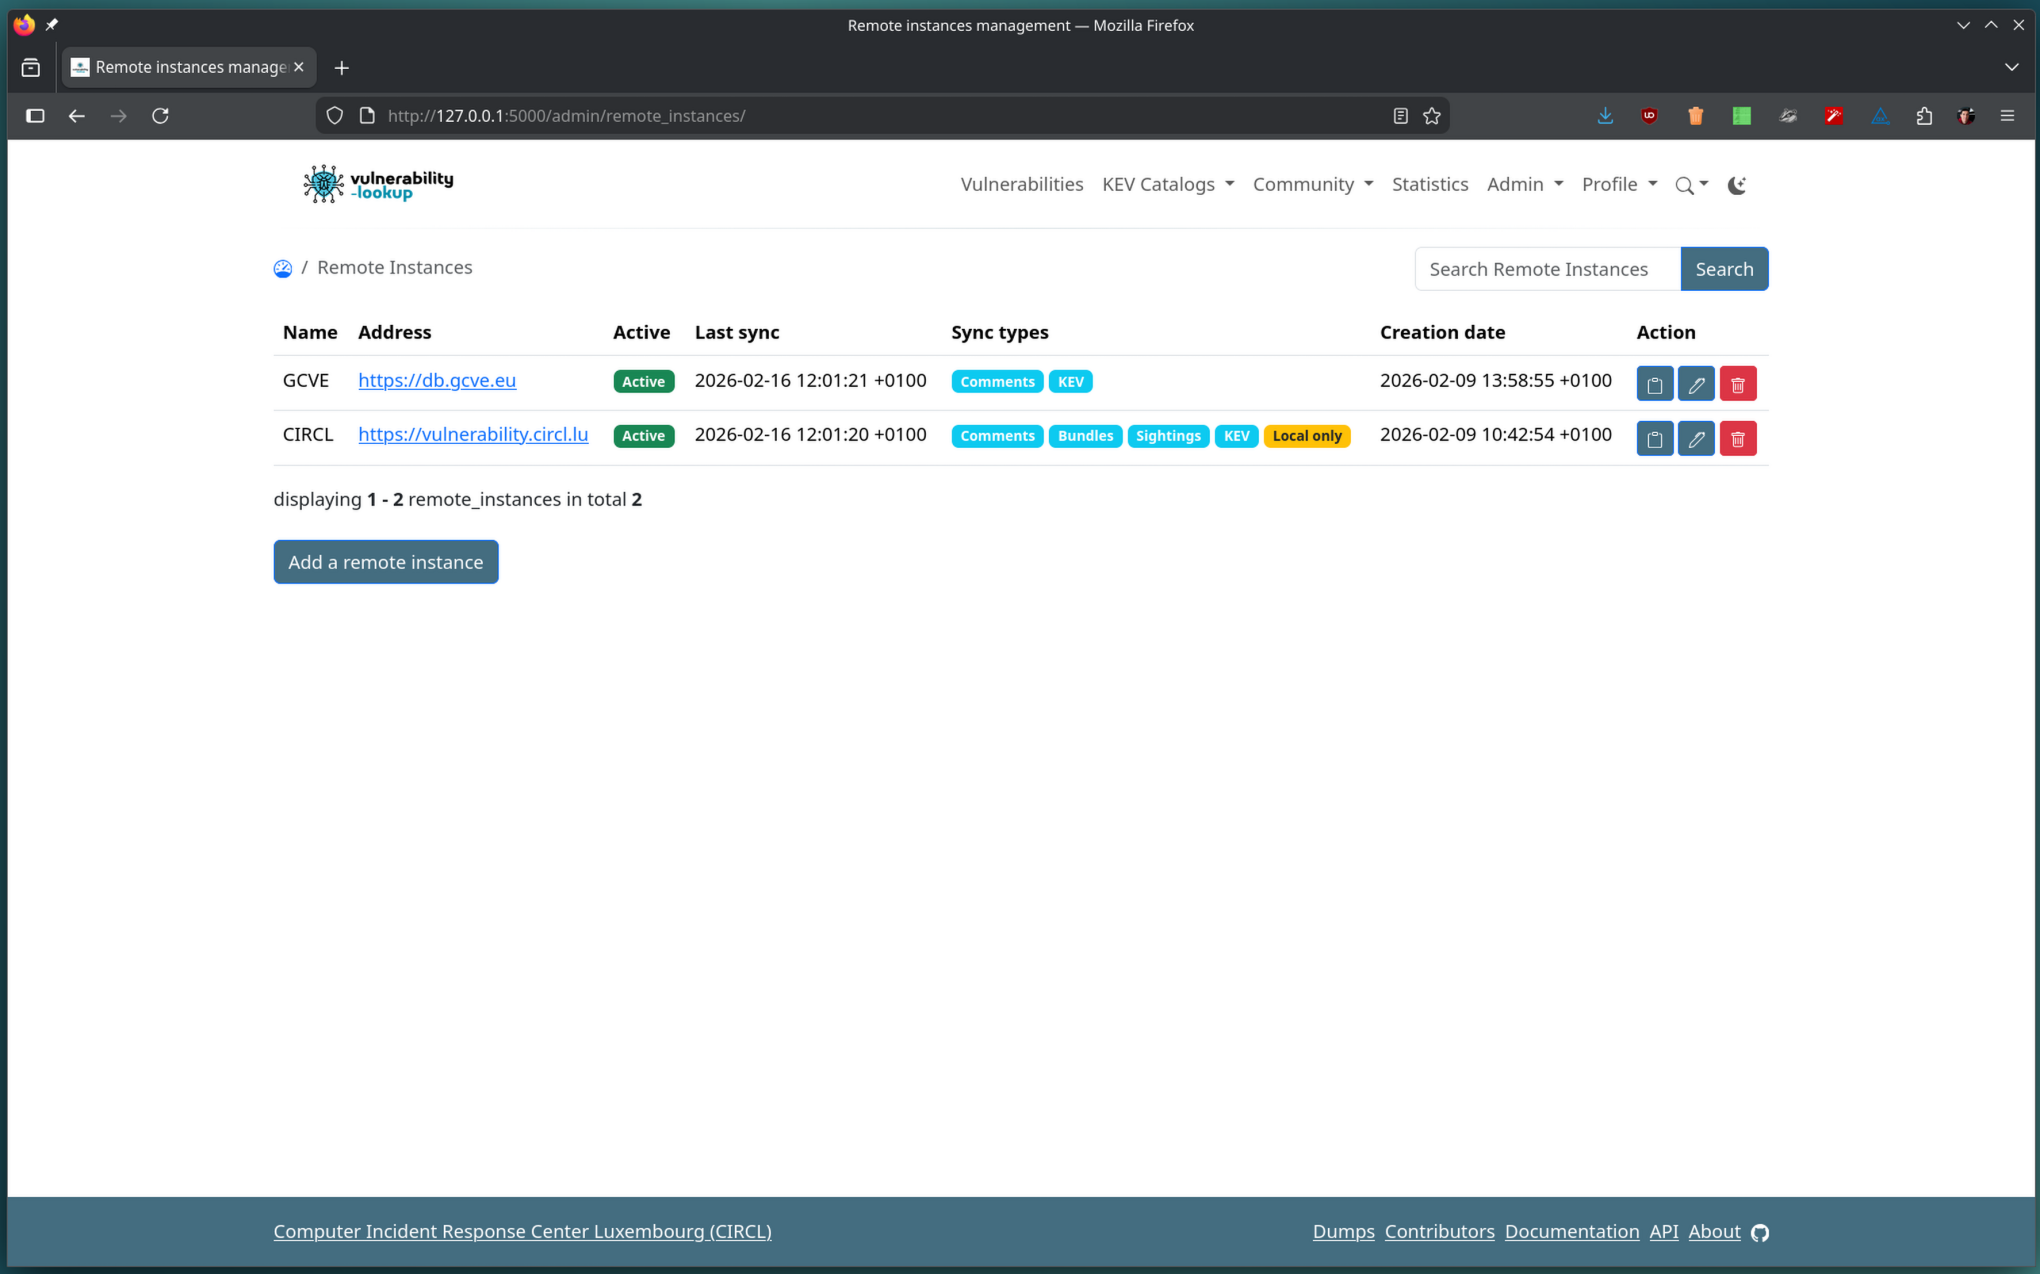
Task: Click the GitHub icon in the footer
Action: coord(1760,1232)
